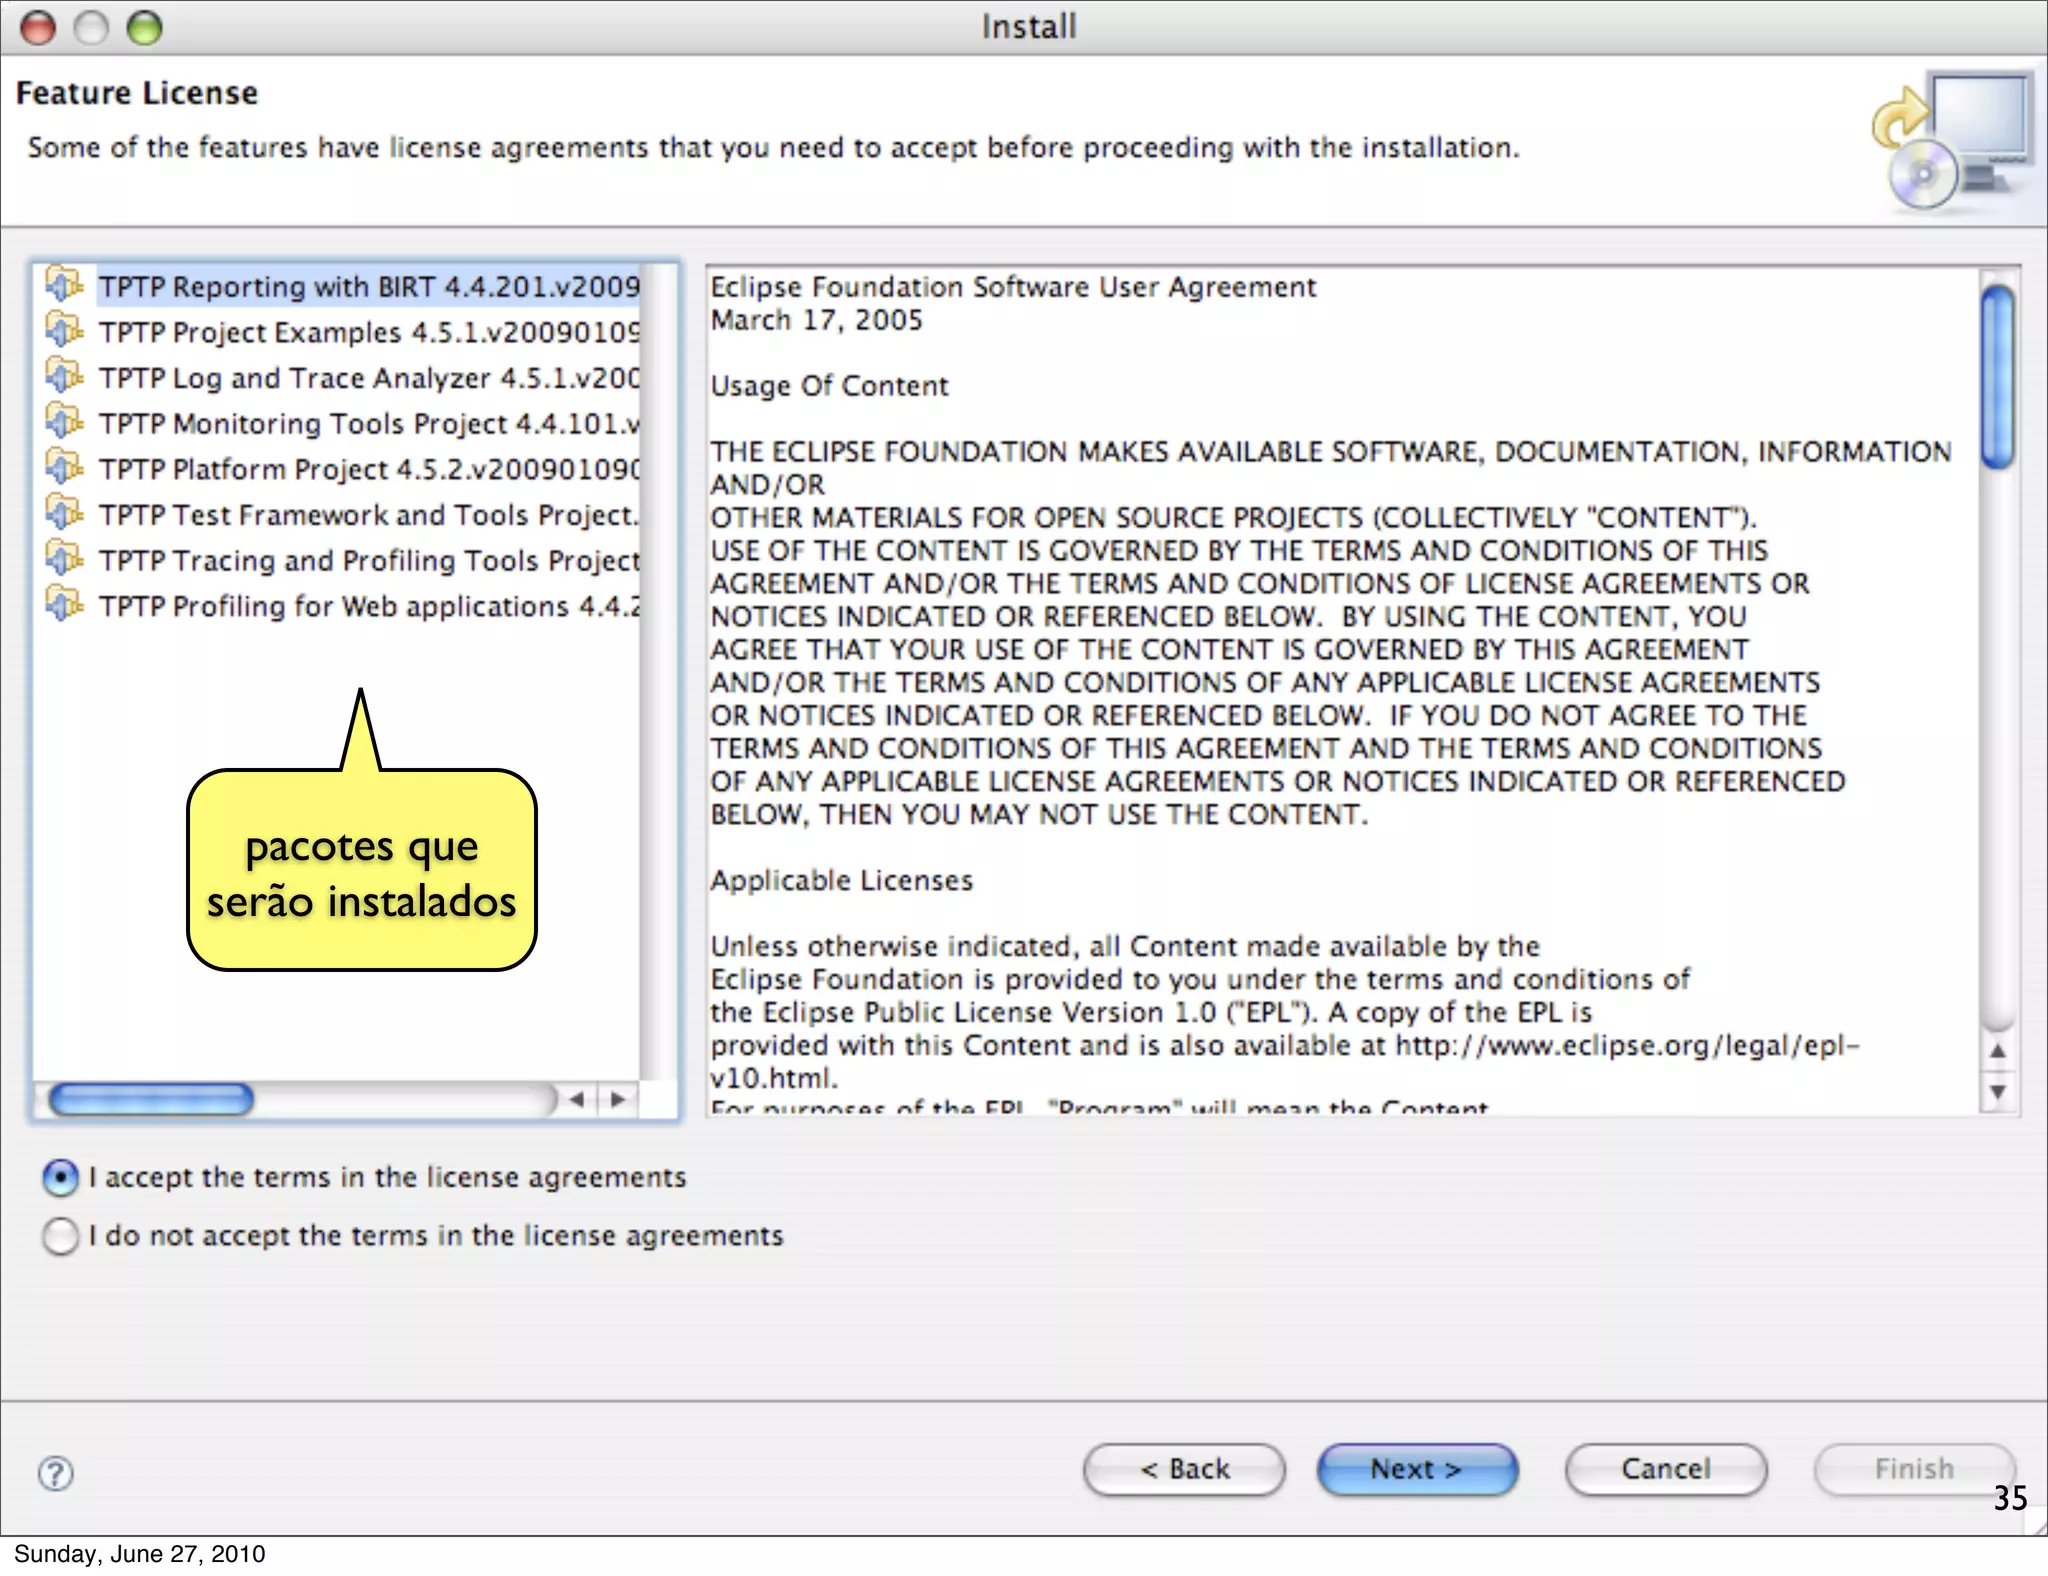
Task: Click the vertical scrollbar thumb of license text
Action: pyautogui.click(x=1997, y=377)
